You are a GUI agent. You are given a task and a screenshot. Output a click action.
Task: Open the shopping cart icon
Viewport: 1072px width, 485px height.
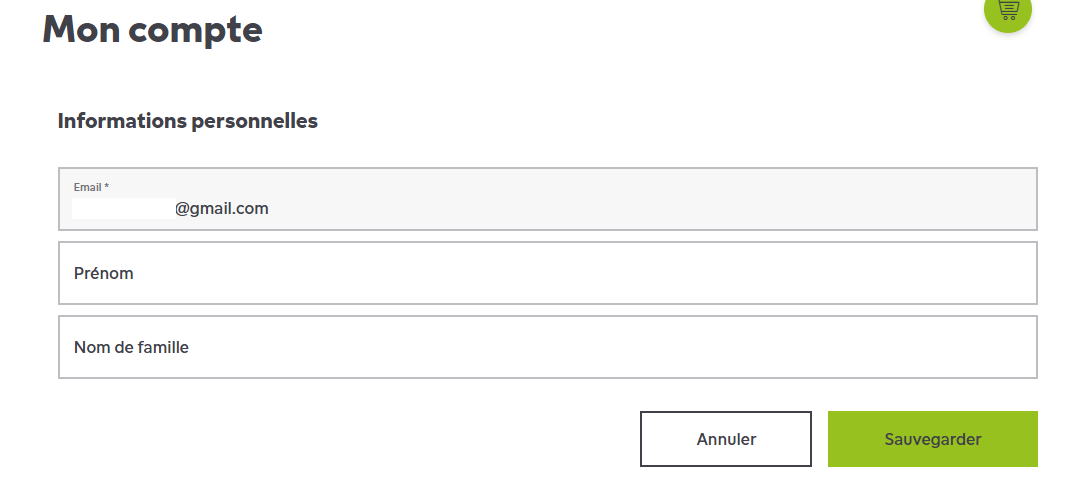point(1008,9)
